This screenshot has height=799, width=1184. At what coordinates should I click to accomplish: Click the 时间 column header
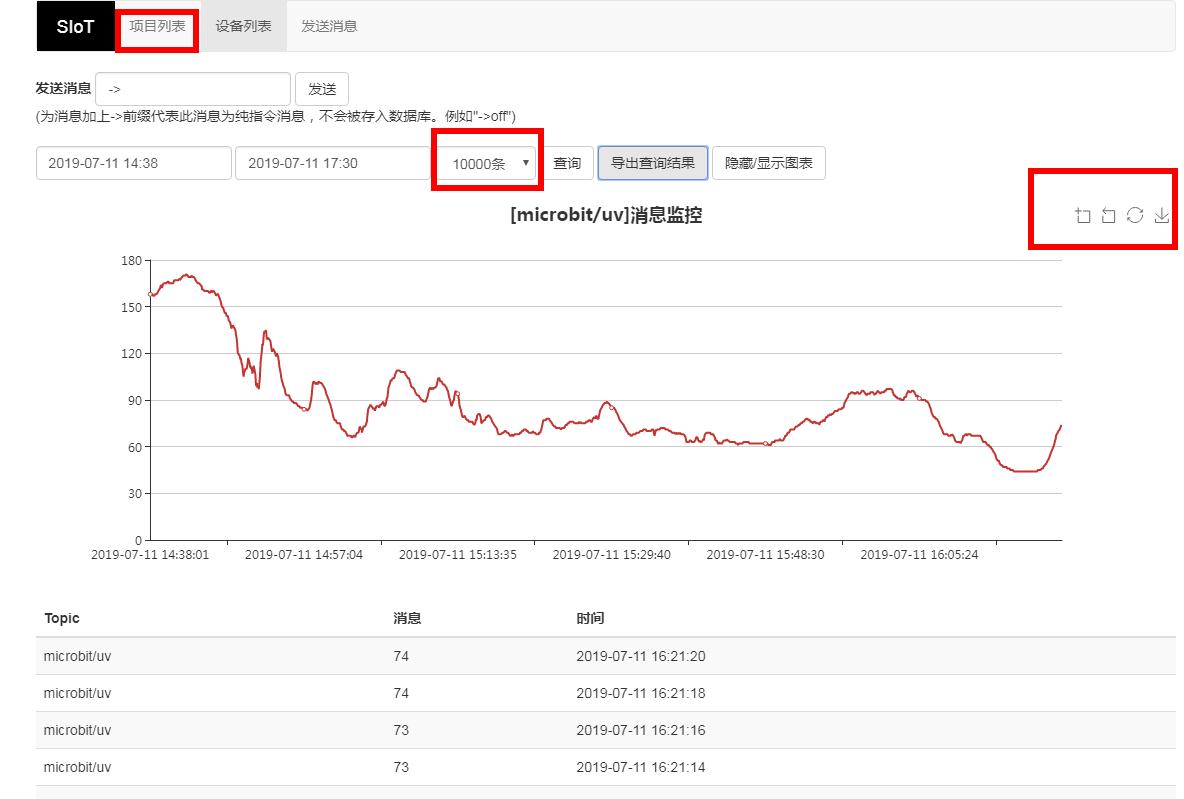[590, 618]
